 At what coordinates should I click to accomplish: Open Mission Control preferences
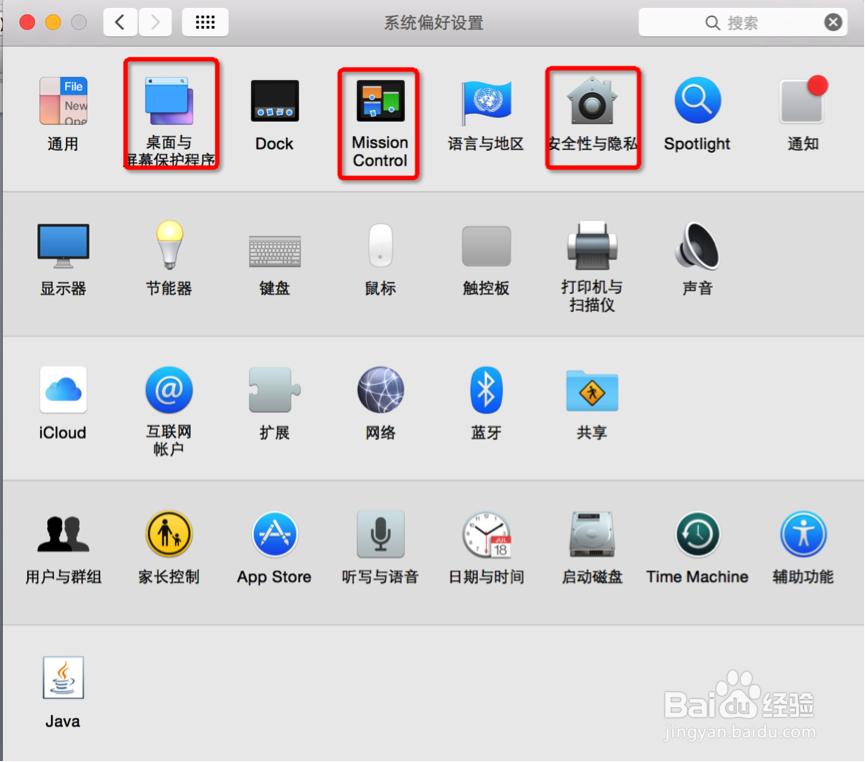coord(380,101)
